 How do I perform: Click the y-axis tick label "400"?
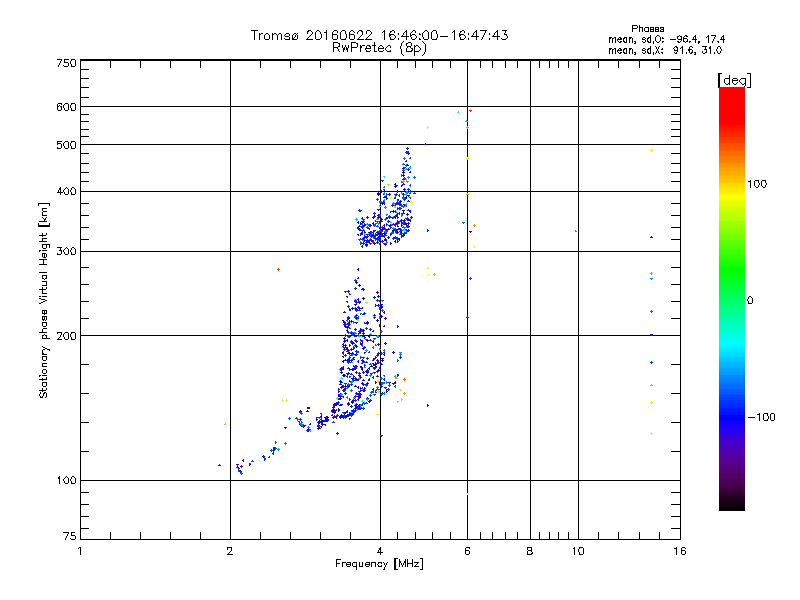coord(66,191)
